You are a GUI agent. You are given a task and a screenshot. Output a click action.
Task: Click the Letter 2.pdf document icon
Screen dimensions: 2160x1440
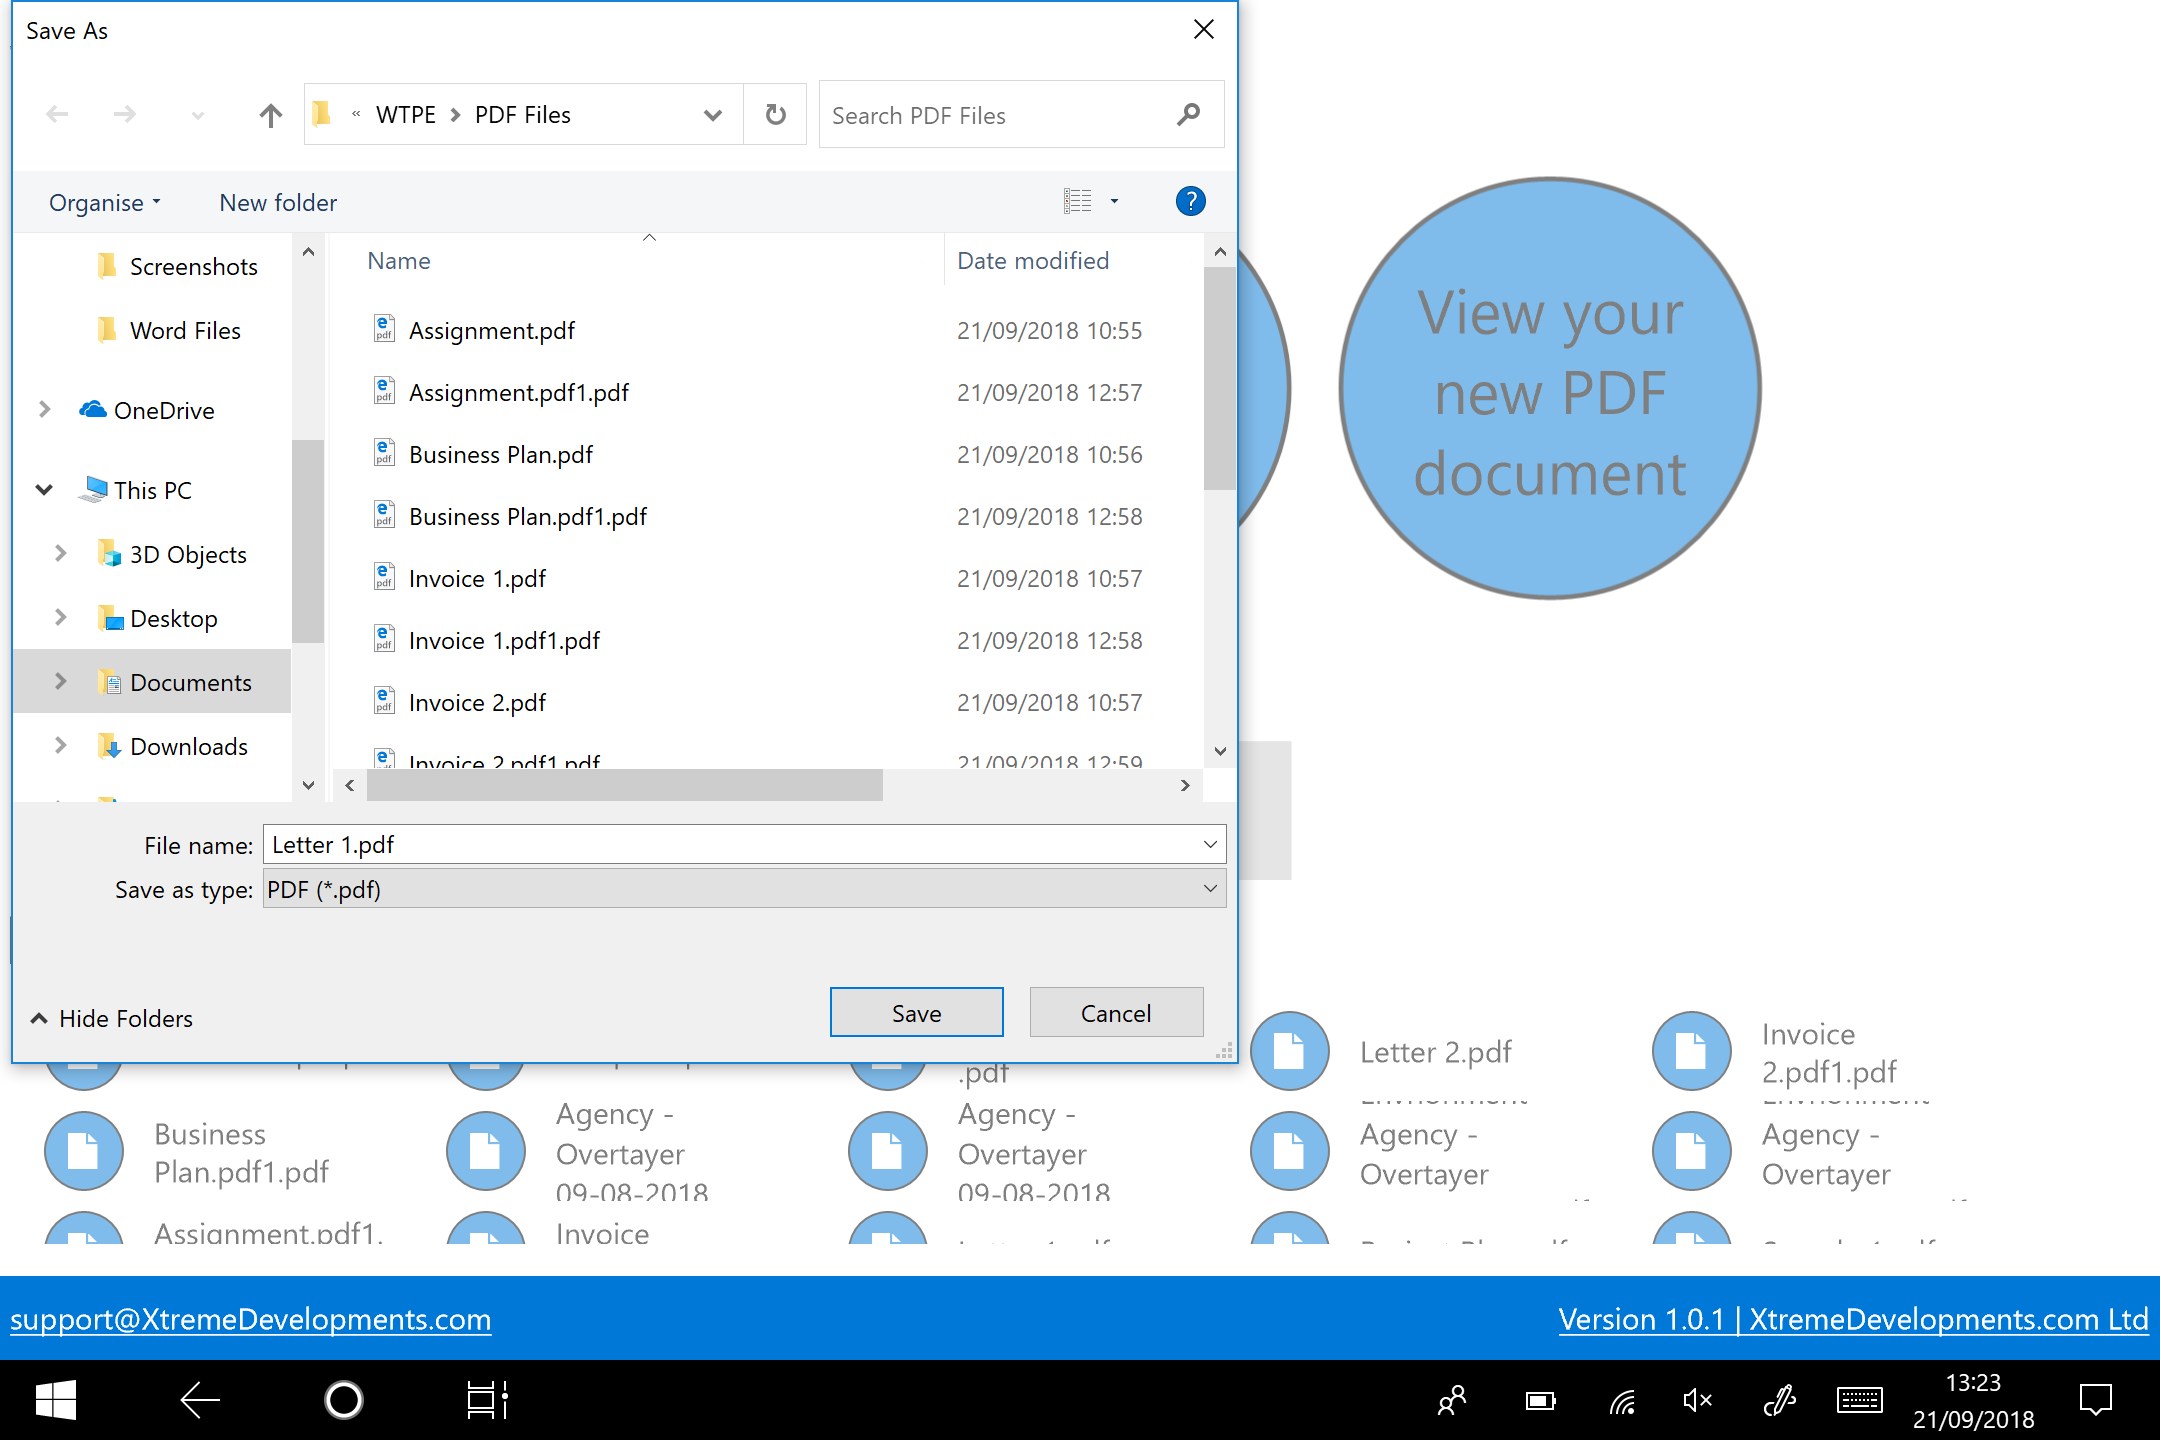(1289, 1051)
